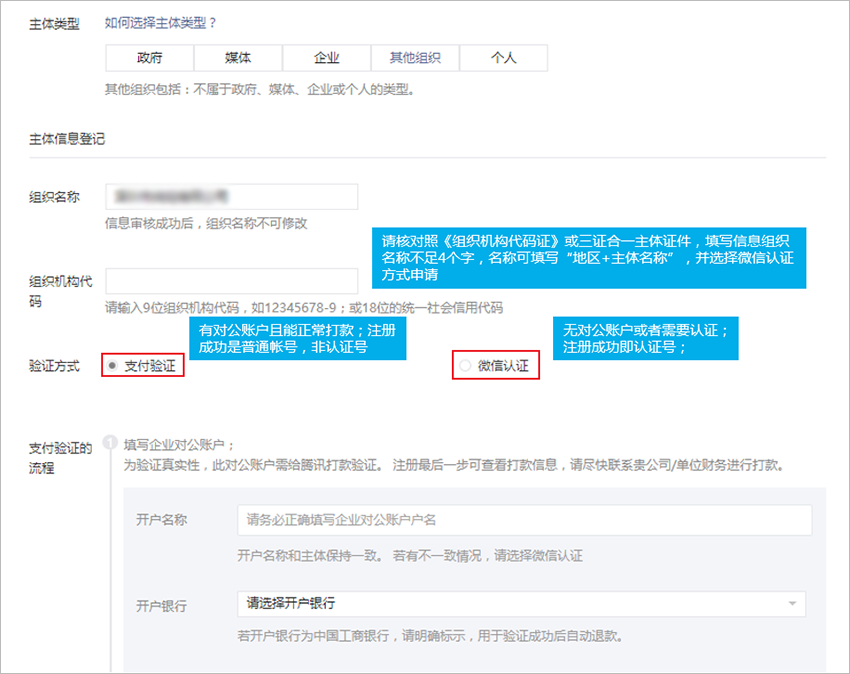850x674 pixels.
Task: Click the 组织机构代码 input field
Action: click(231, 281)
